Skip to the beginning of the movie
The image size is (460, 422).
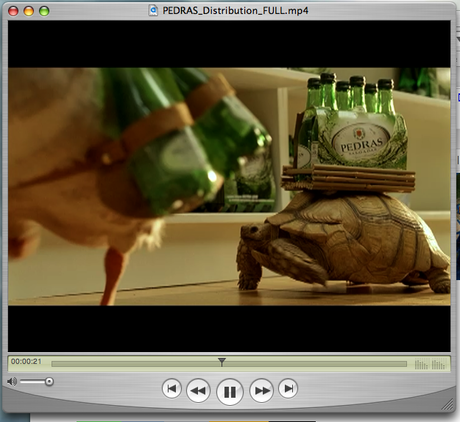pyautogui.click(x=172, y=388)
